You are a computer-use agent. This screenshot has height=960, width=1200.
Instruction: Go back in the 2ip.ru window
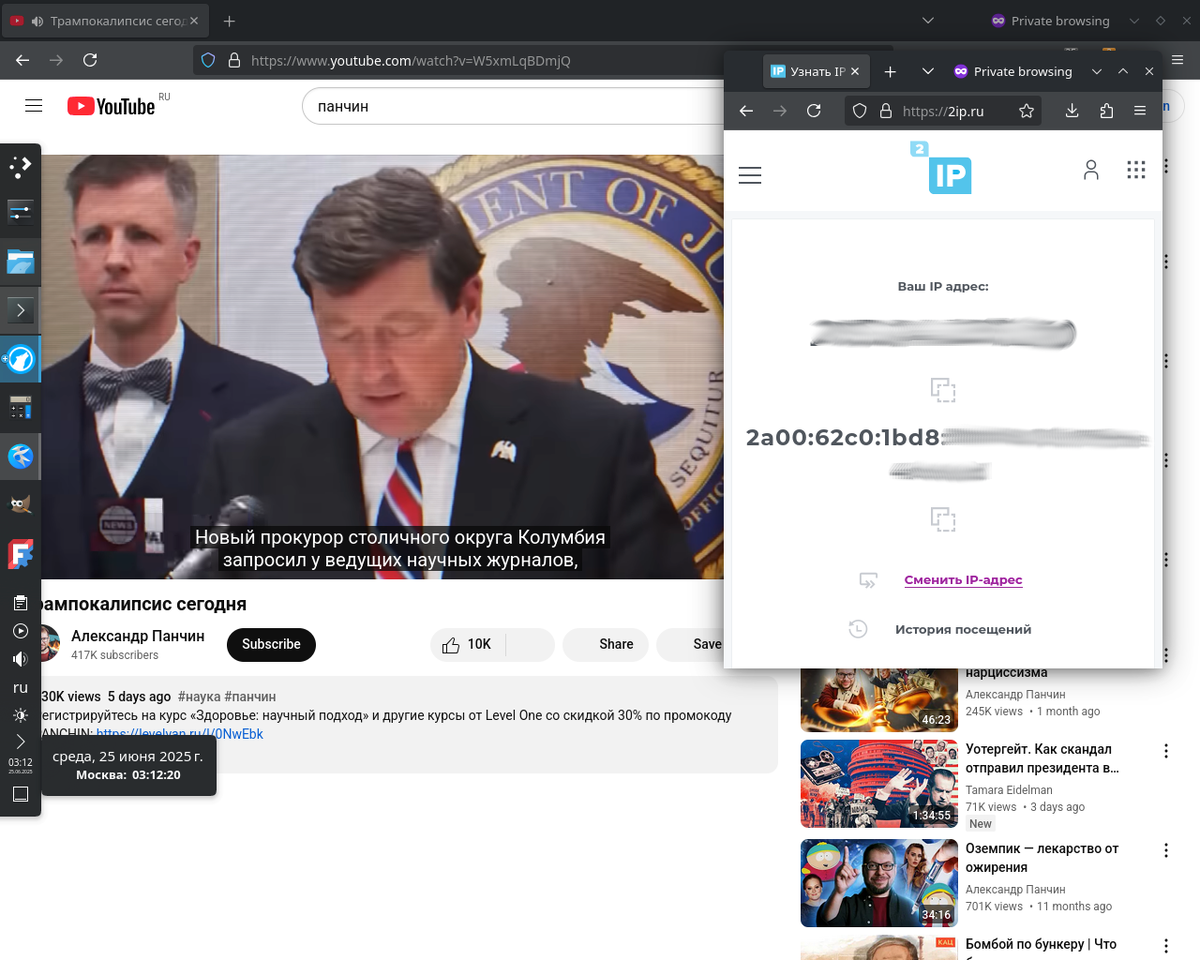(x=746, y=111)
